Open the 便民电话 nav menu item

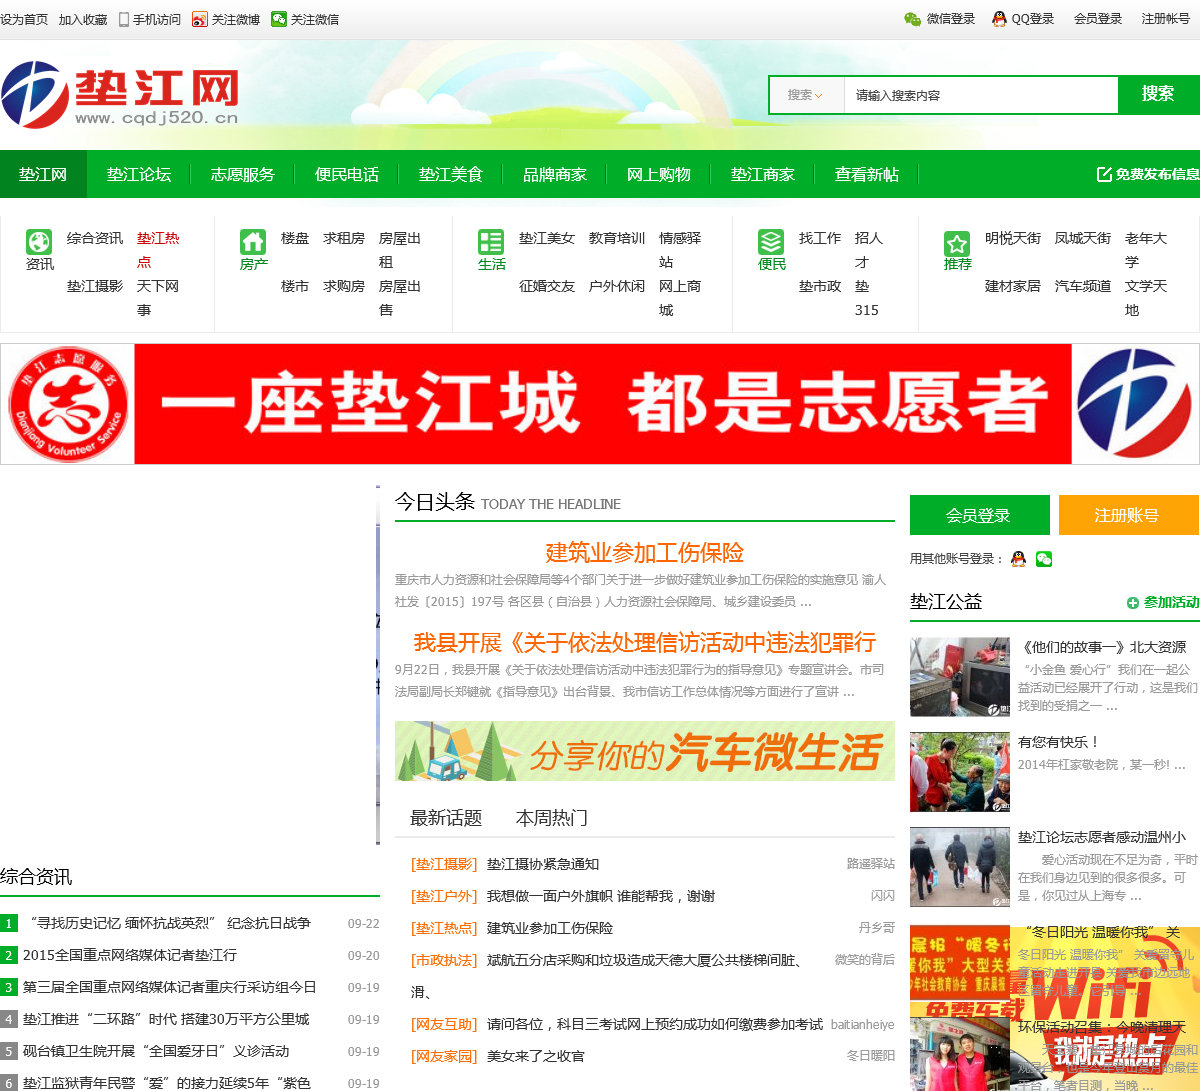[347, 174]
